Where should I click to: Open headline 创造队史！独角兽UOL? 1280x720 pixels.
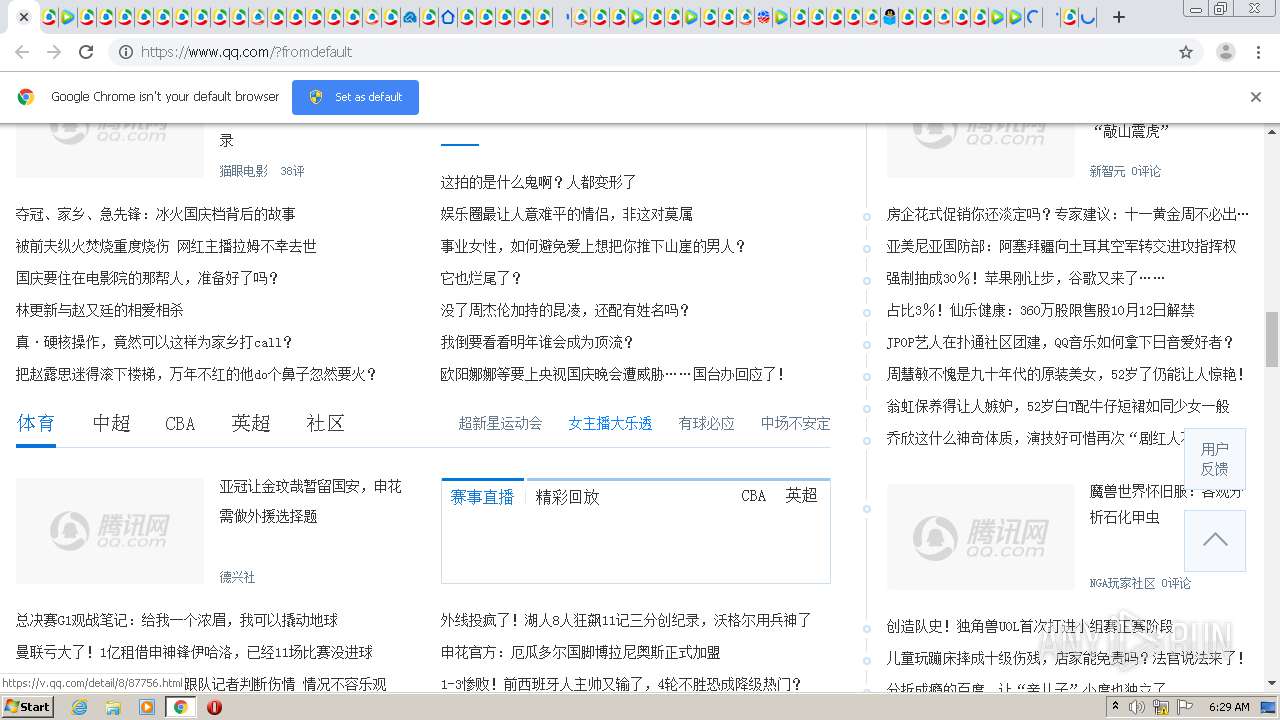click(1029, 626)
